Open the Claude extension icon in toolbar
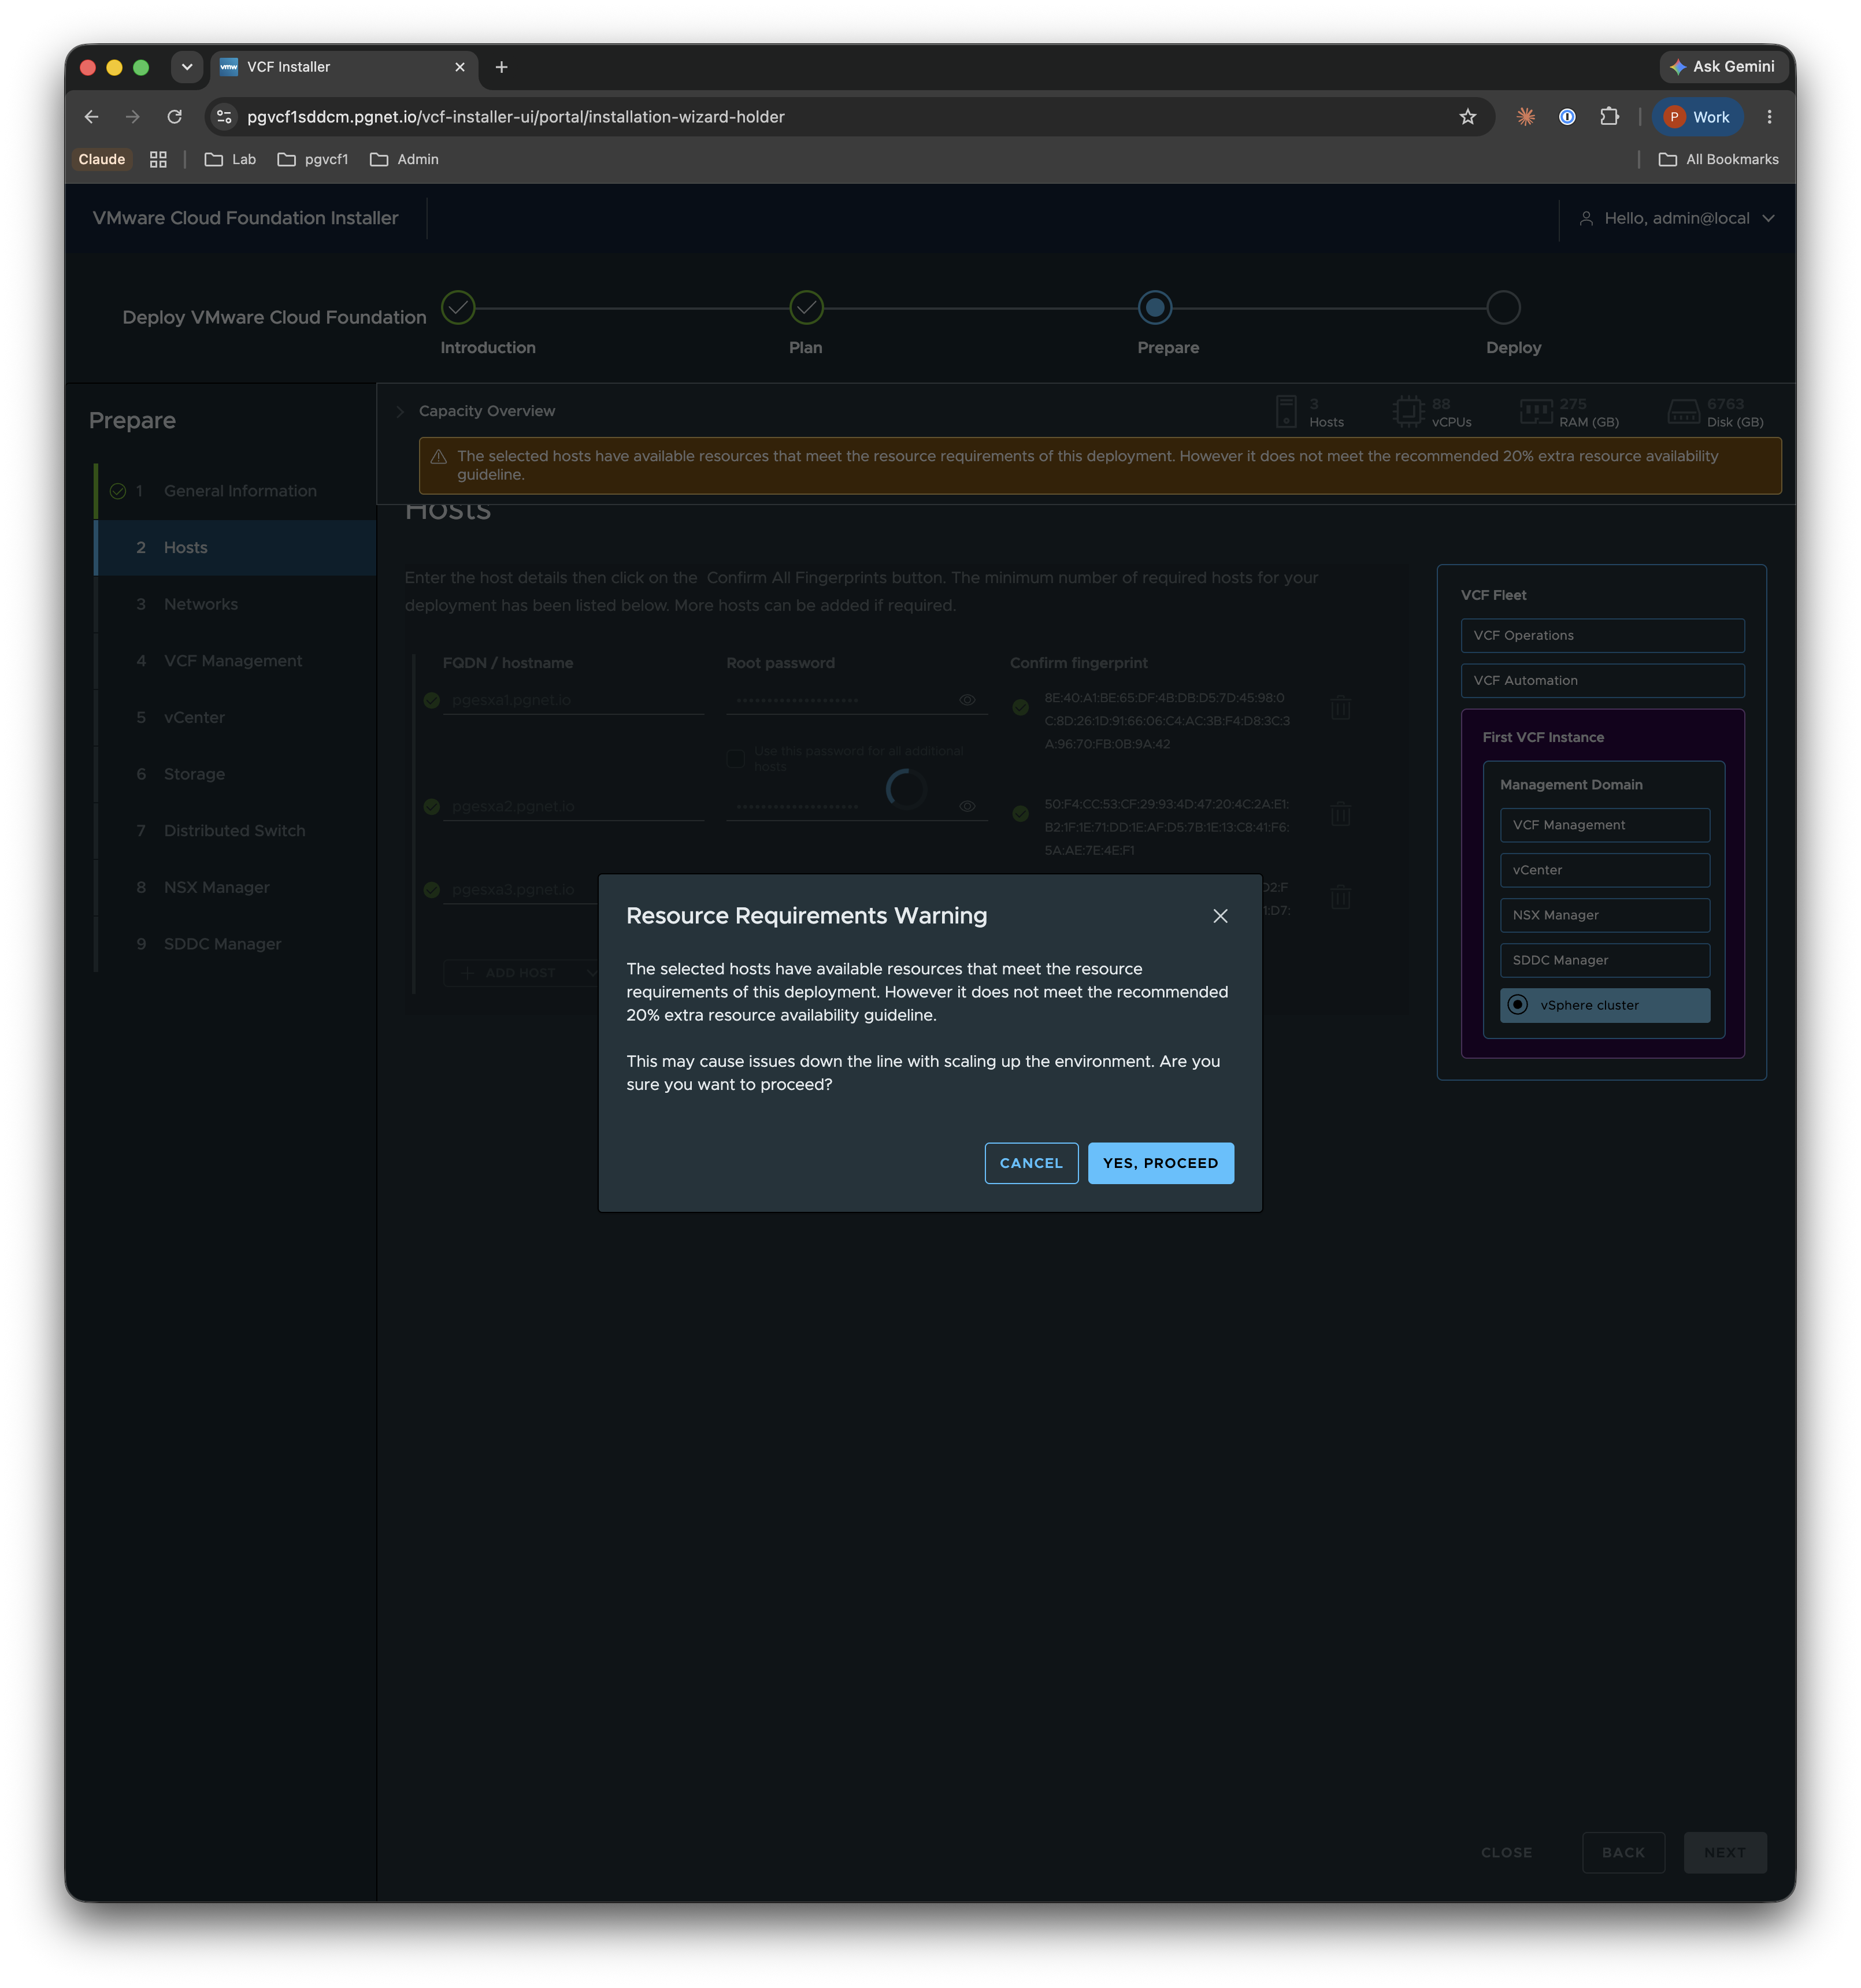The width and height of the screenshot is (1861, 1988). tap(1525, 117)
